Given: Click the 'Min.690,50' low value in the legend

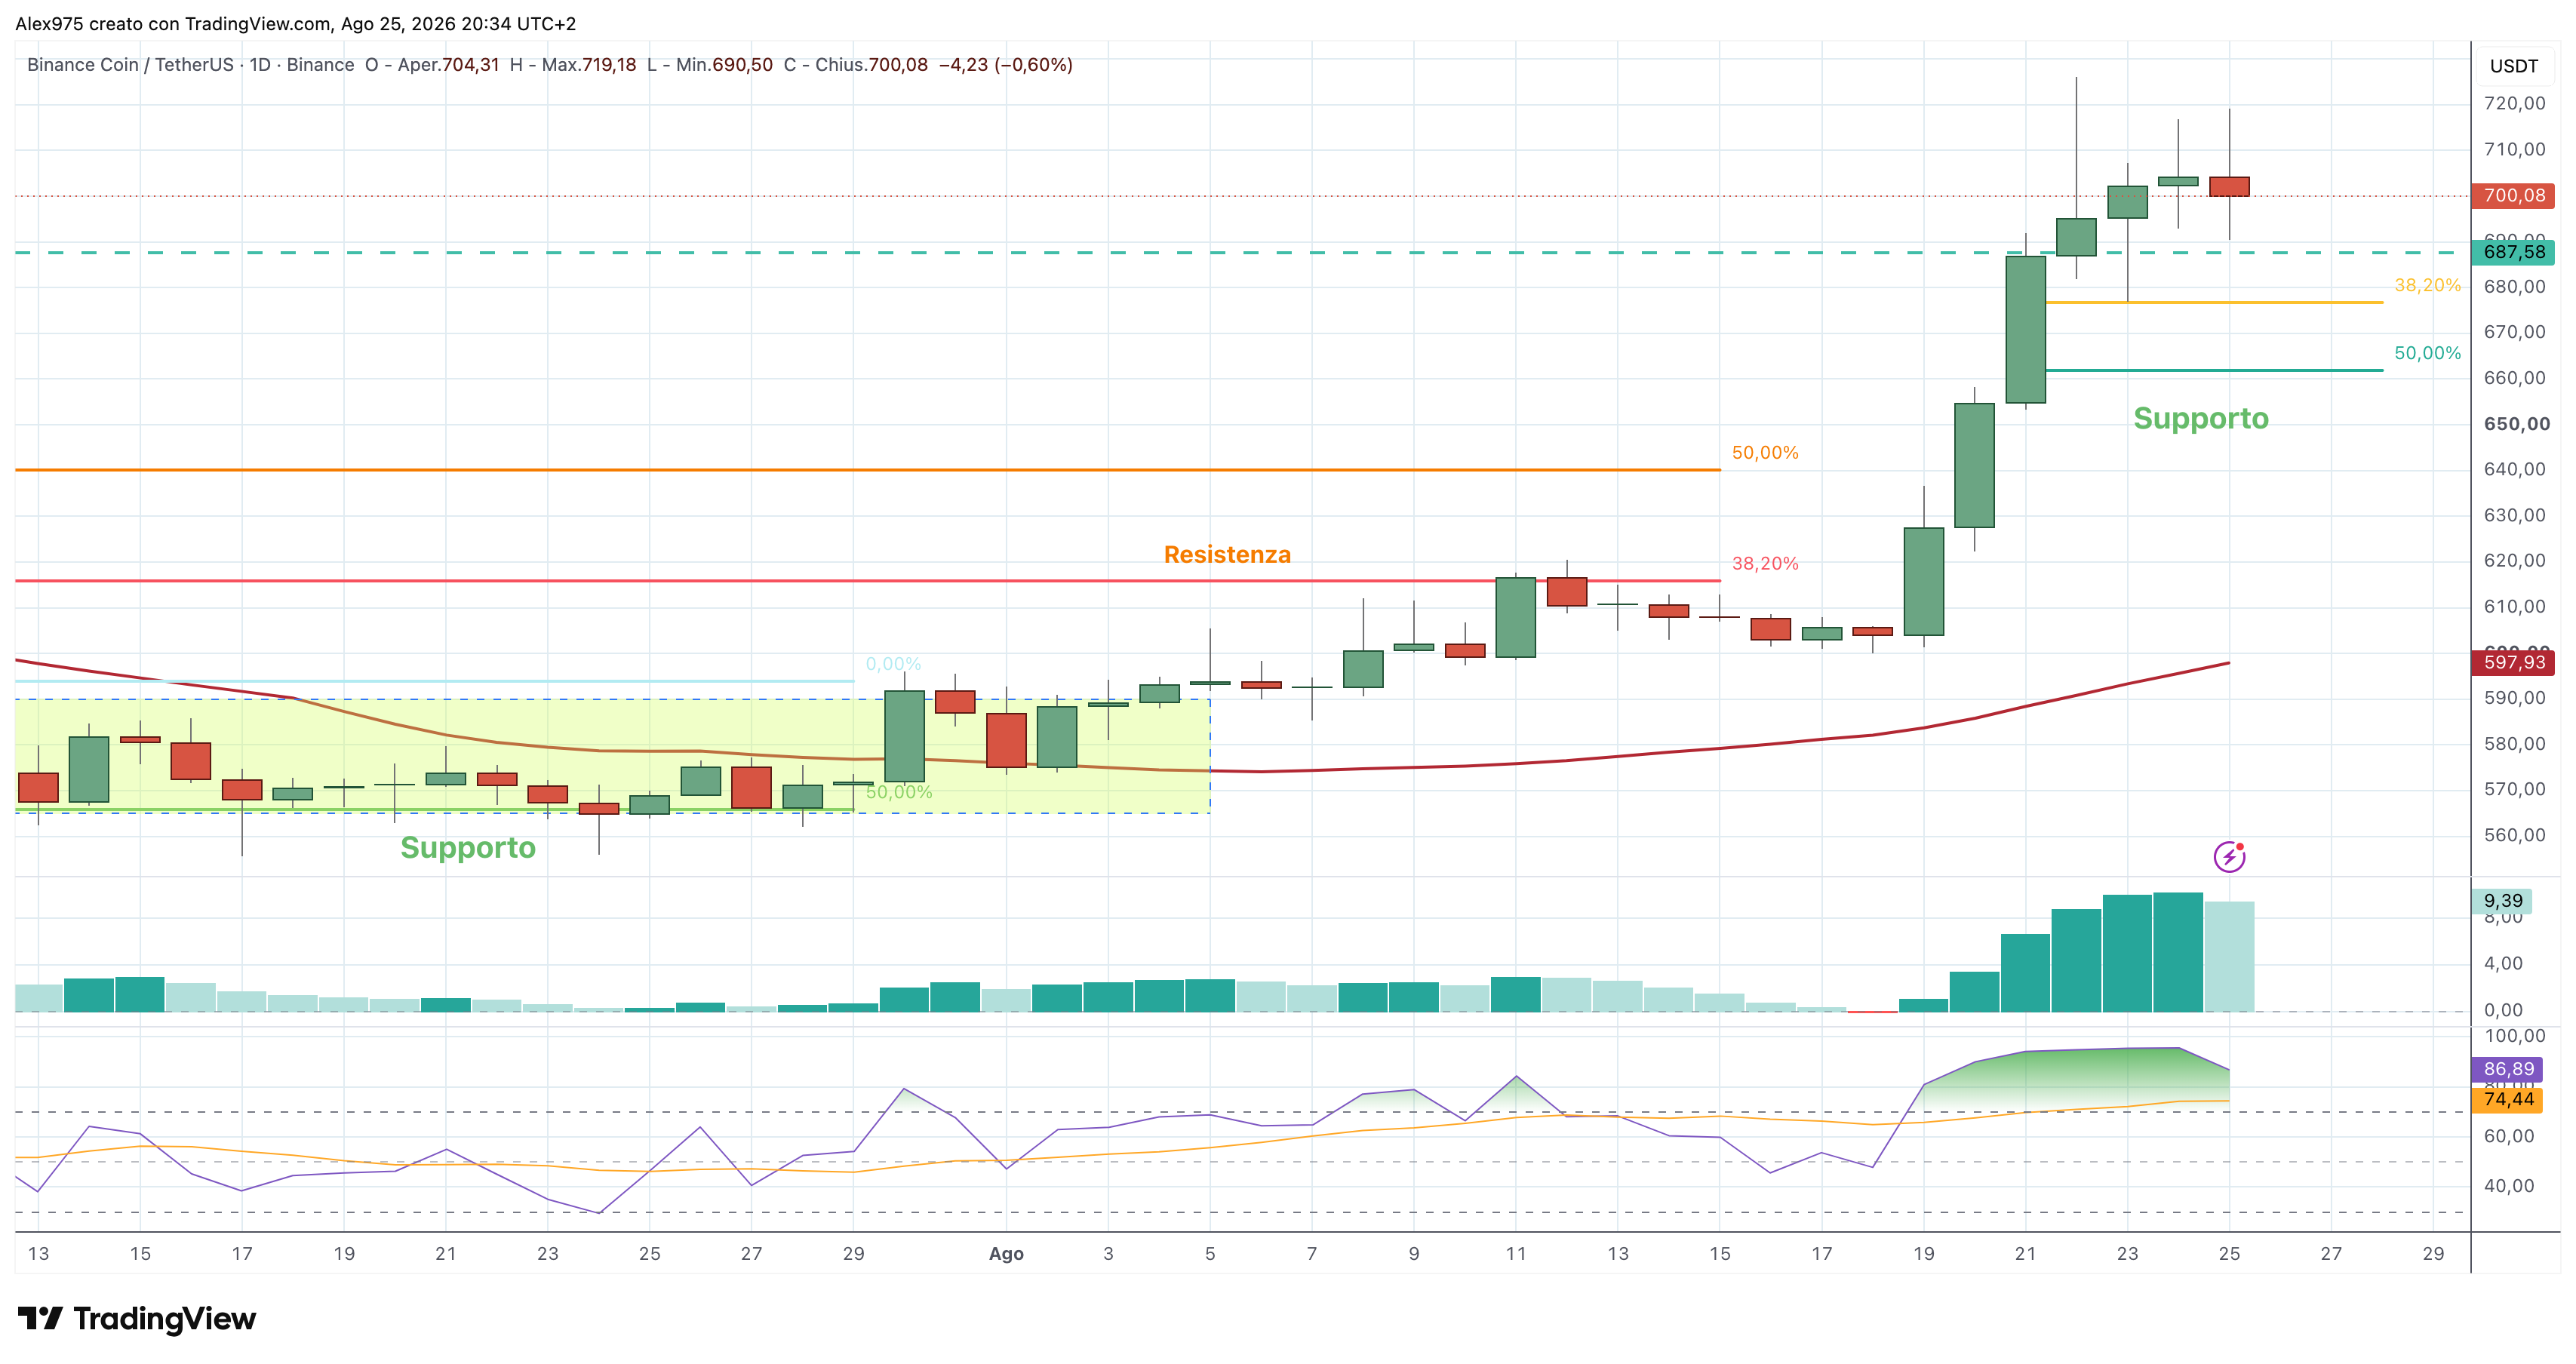Looking at the screenshot, I should [x=724, y=65].
